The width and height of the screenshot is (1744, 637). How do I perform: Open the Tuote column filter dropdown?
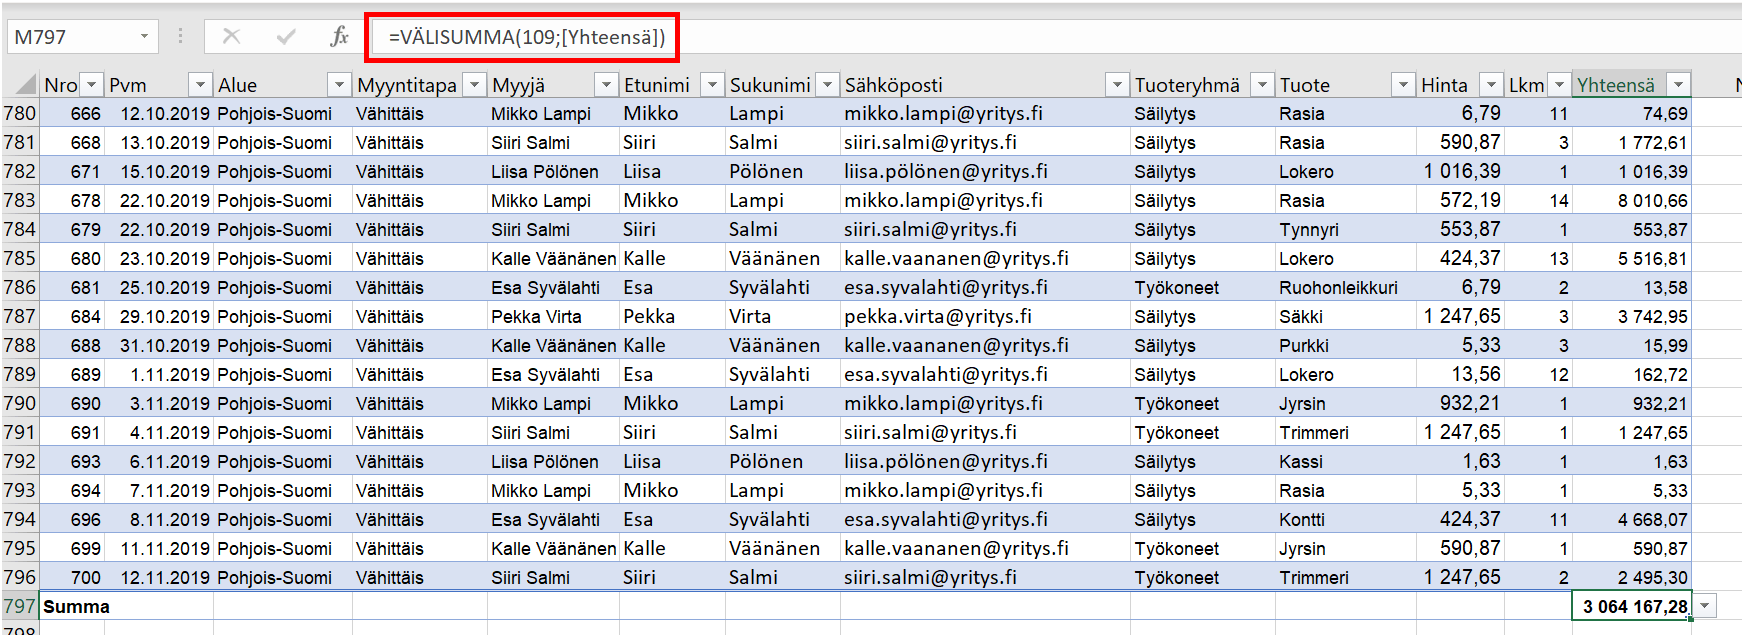tap(1404, 85)
